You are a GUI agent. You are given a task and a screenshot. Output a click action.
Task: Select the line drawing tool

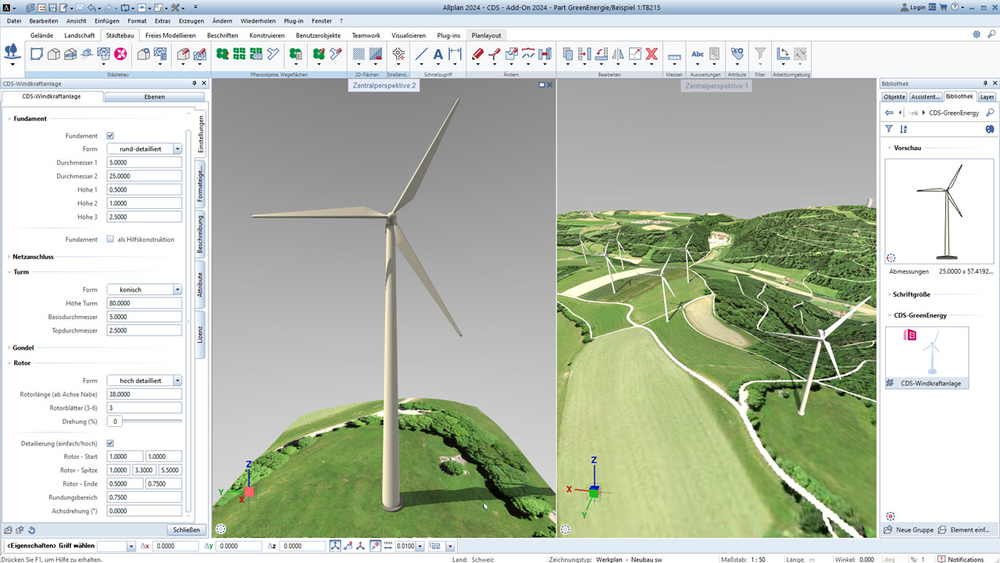point(421,55)
